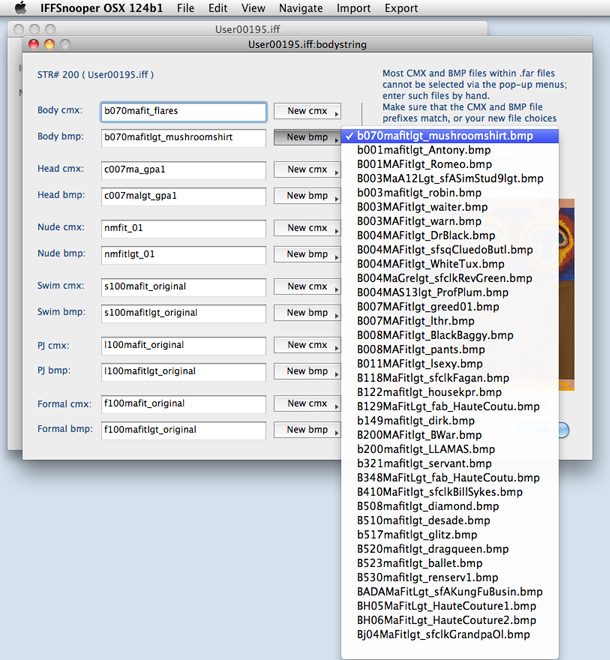Pick B007MAFitlgt_lthr.bmp
The height and width of the screenshot is (660, 610).
450,322
